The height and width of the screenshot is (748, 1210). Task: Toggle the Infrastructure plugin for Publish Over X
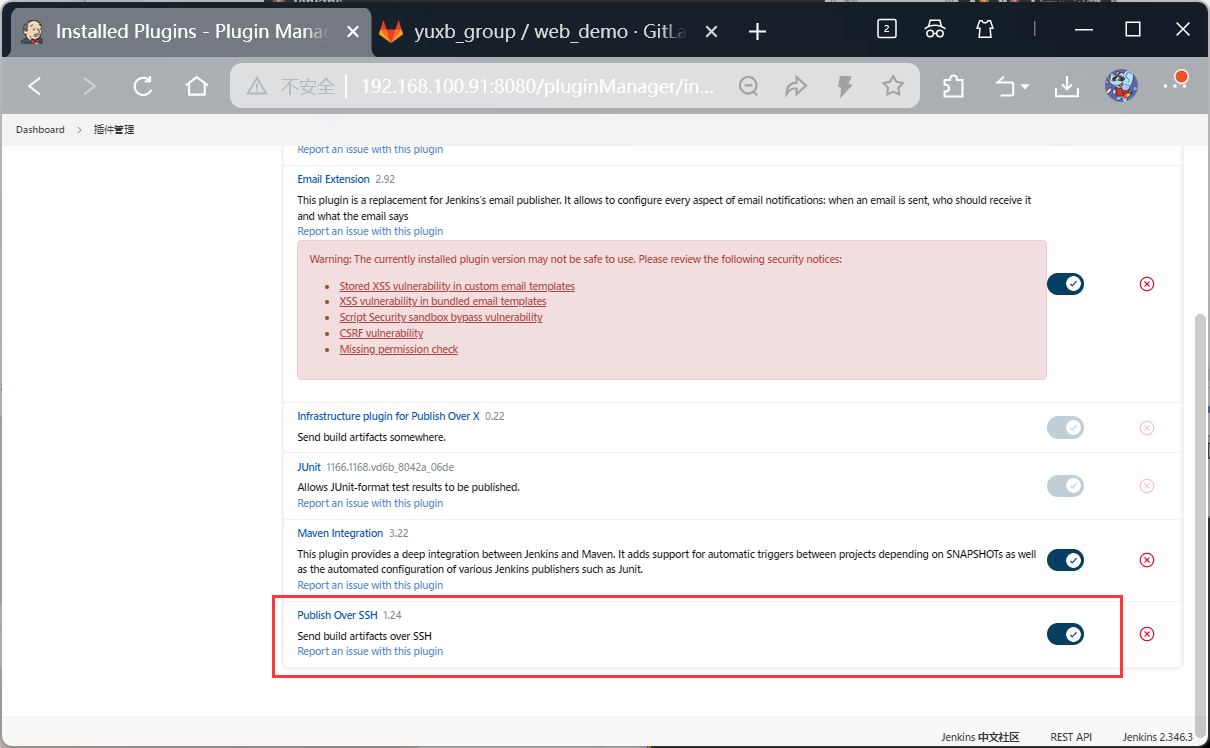[x=1065, y=428]
